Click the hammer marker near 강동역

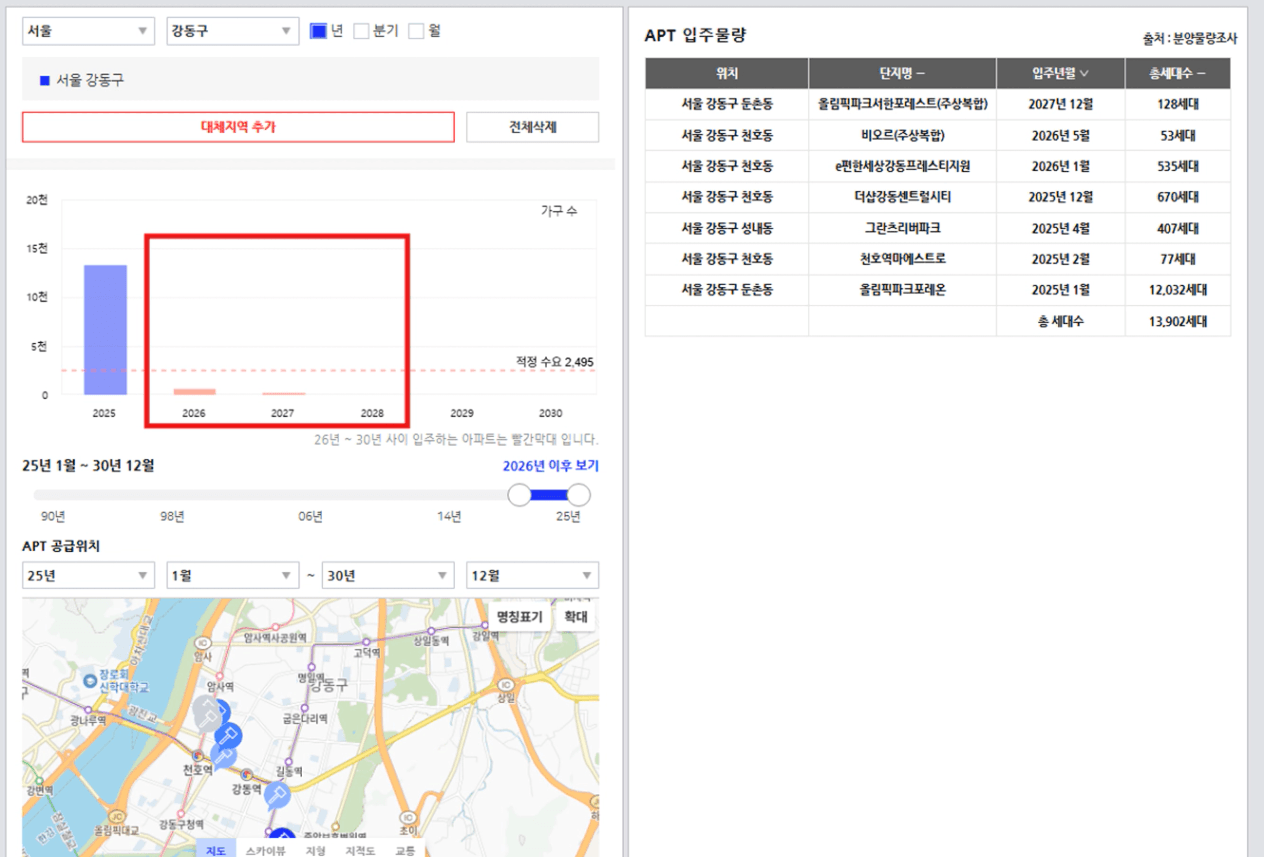[x=277, y=794]
